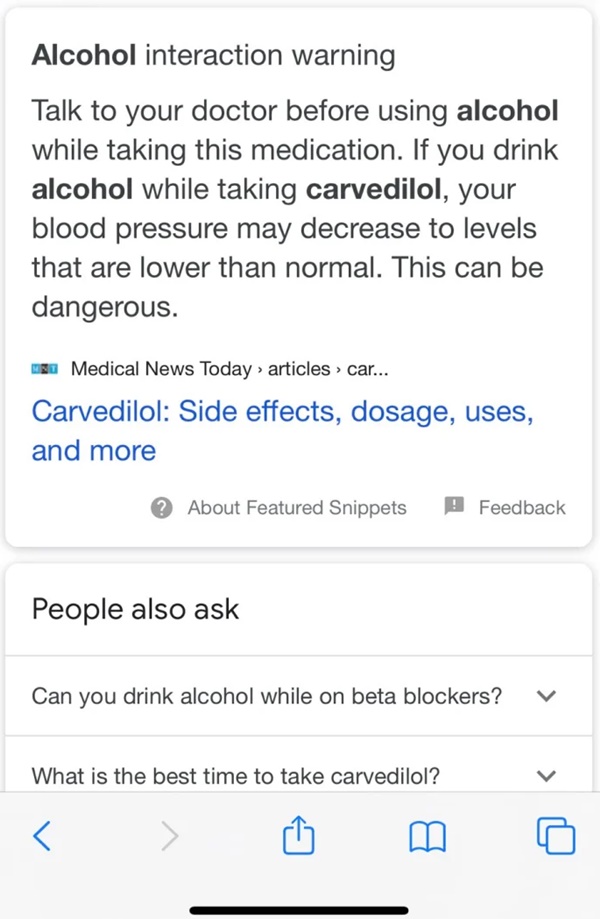Click the People also ask heading

click(x=135, y=610)
